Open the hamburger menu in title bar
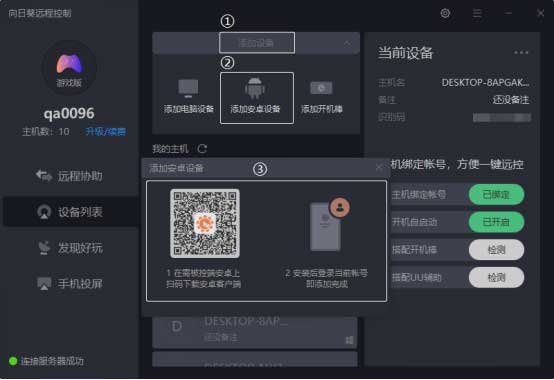 point(477,13)
